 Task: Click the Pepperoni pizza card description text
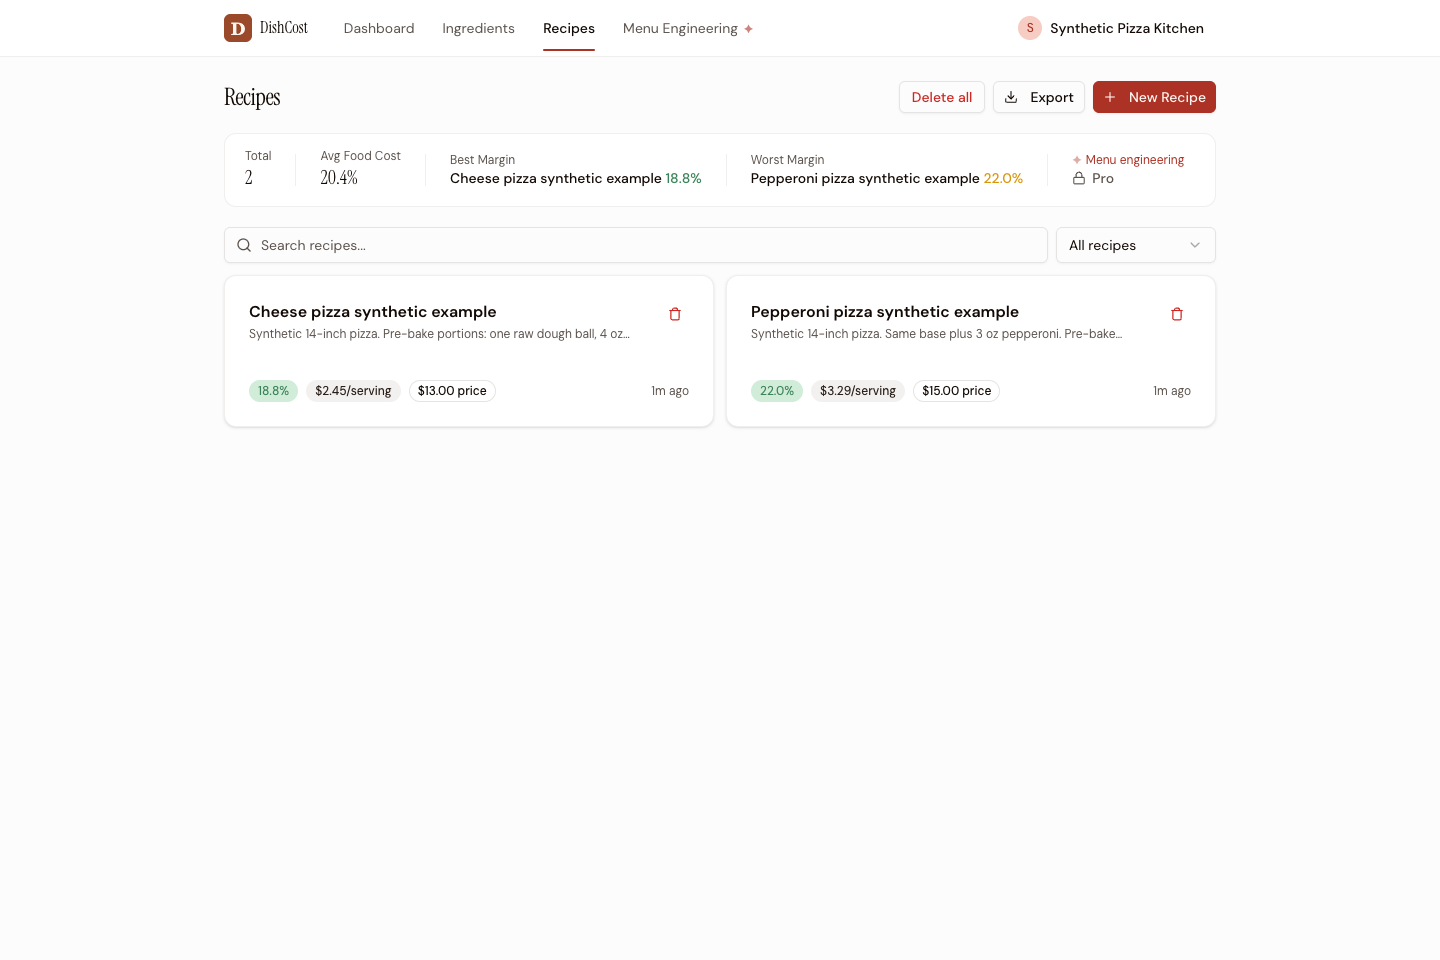(936, 334)
